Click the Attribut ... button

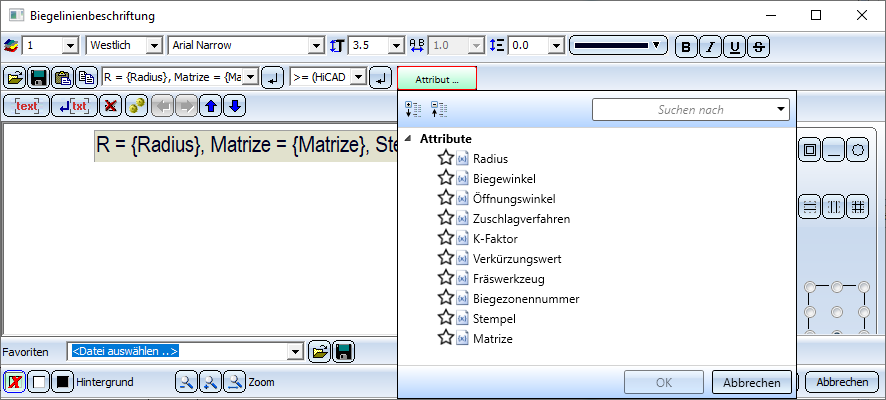tap(437, 79)
